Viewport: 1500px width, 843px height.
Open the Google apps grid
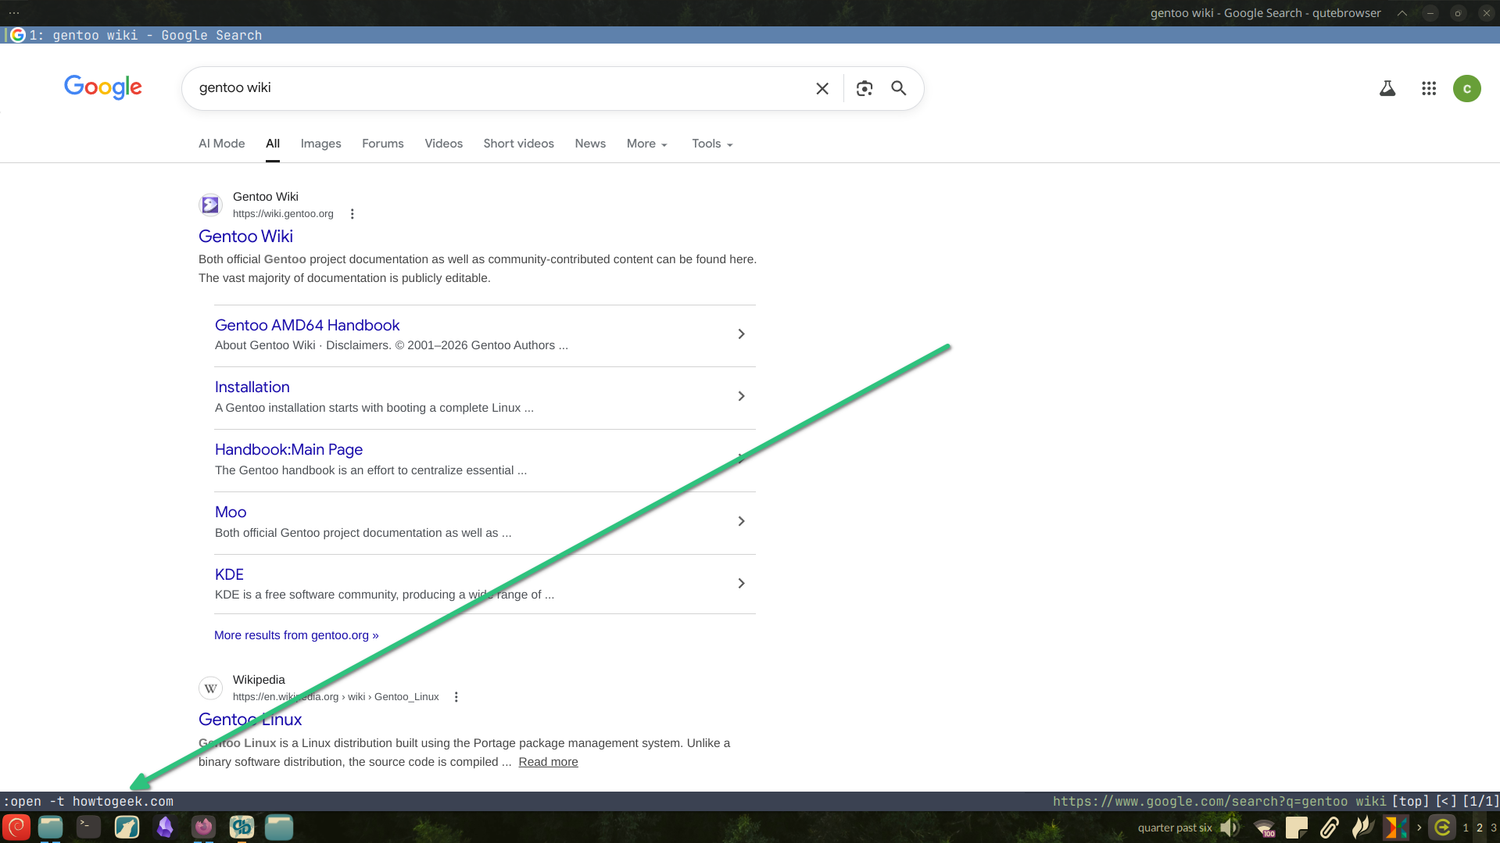(1429, 88)
